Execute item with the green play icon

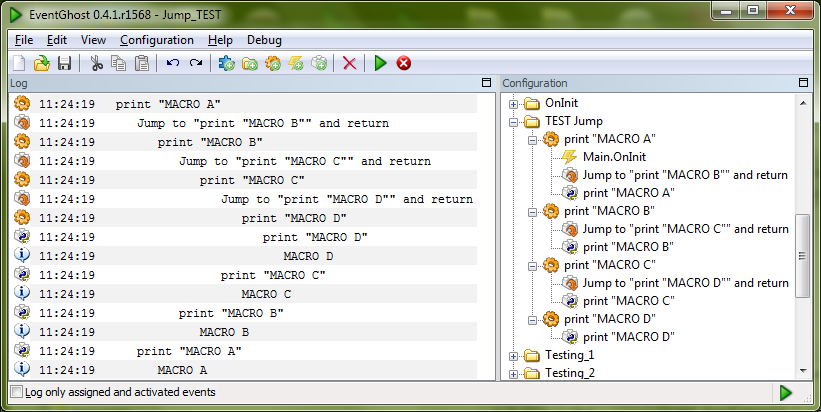point(381,63)
